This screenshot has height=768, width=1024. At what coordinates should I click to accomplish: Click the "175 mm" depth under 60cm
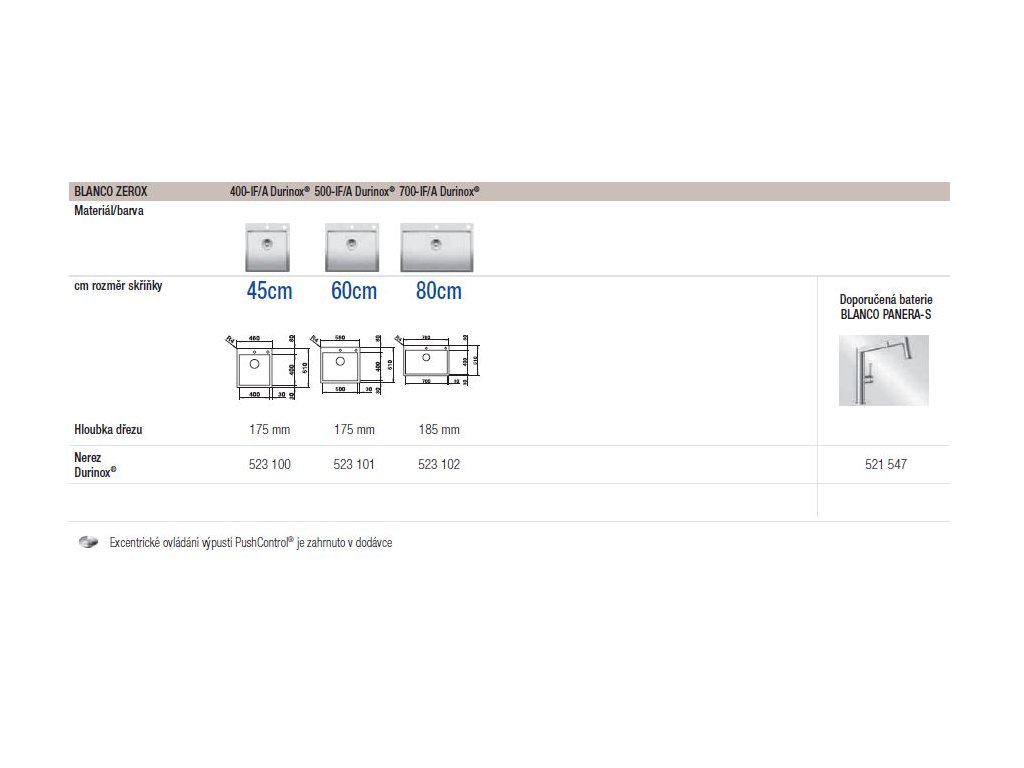click(x=354, y=430)
